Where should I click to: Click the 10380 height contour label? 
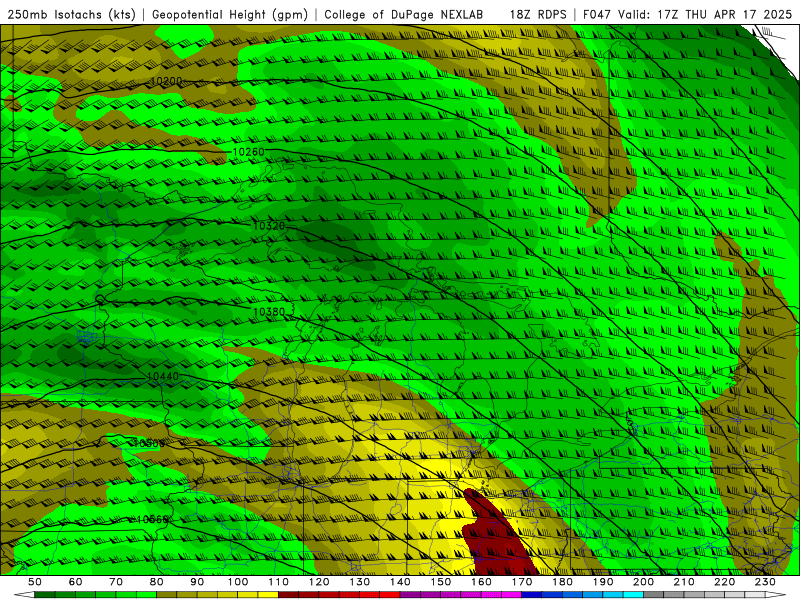(x=269, y=311)
